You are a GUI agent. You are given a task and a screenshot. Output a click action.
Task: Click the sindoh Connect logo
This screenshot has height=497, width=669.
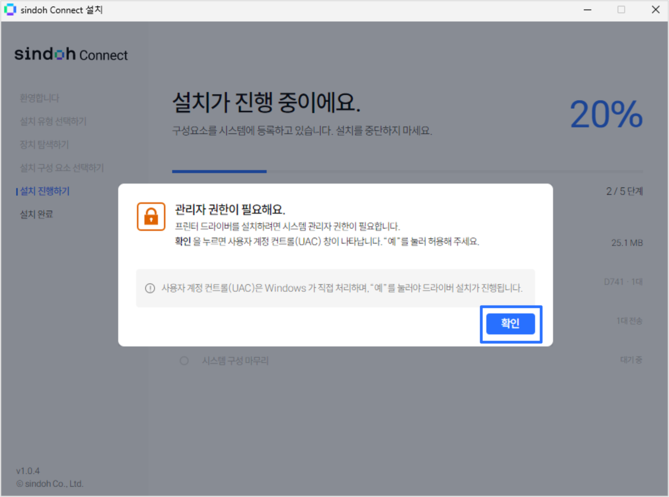[71, 54]
